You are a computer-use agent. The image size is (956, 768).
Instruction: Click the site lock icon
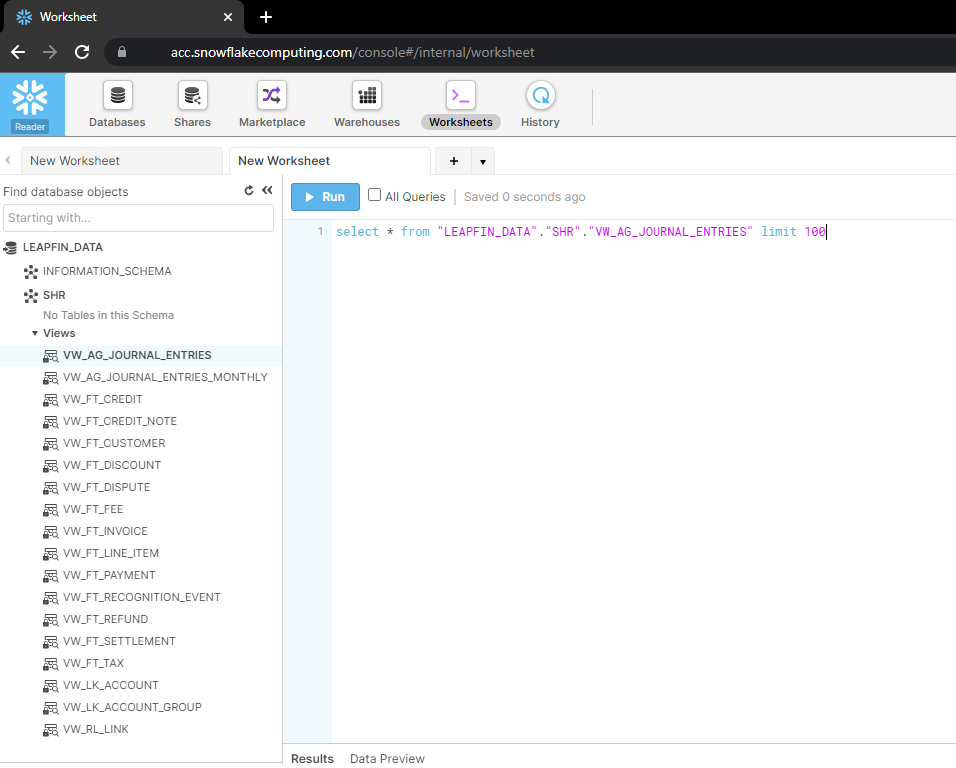point(122,52)
